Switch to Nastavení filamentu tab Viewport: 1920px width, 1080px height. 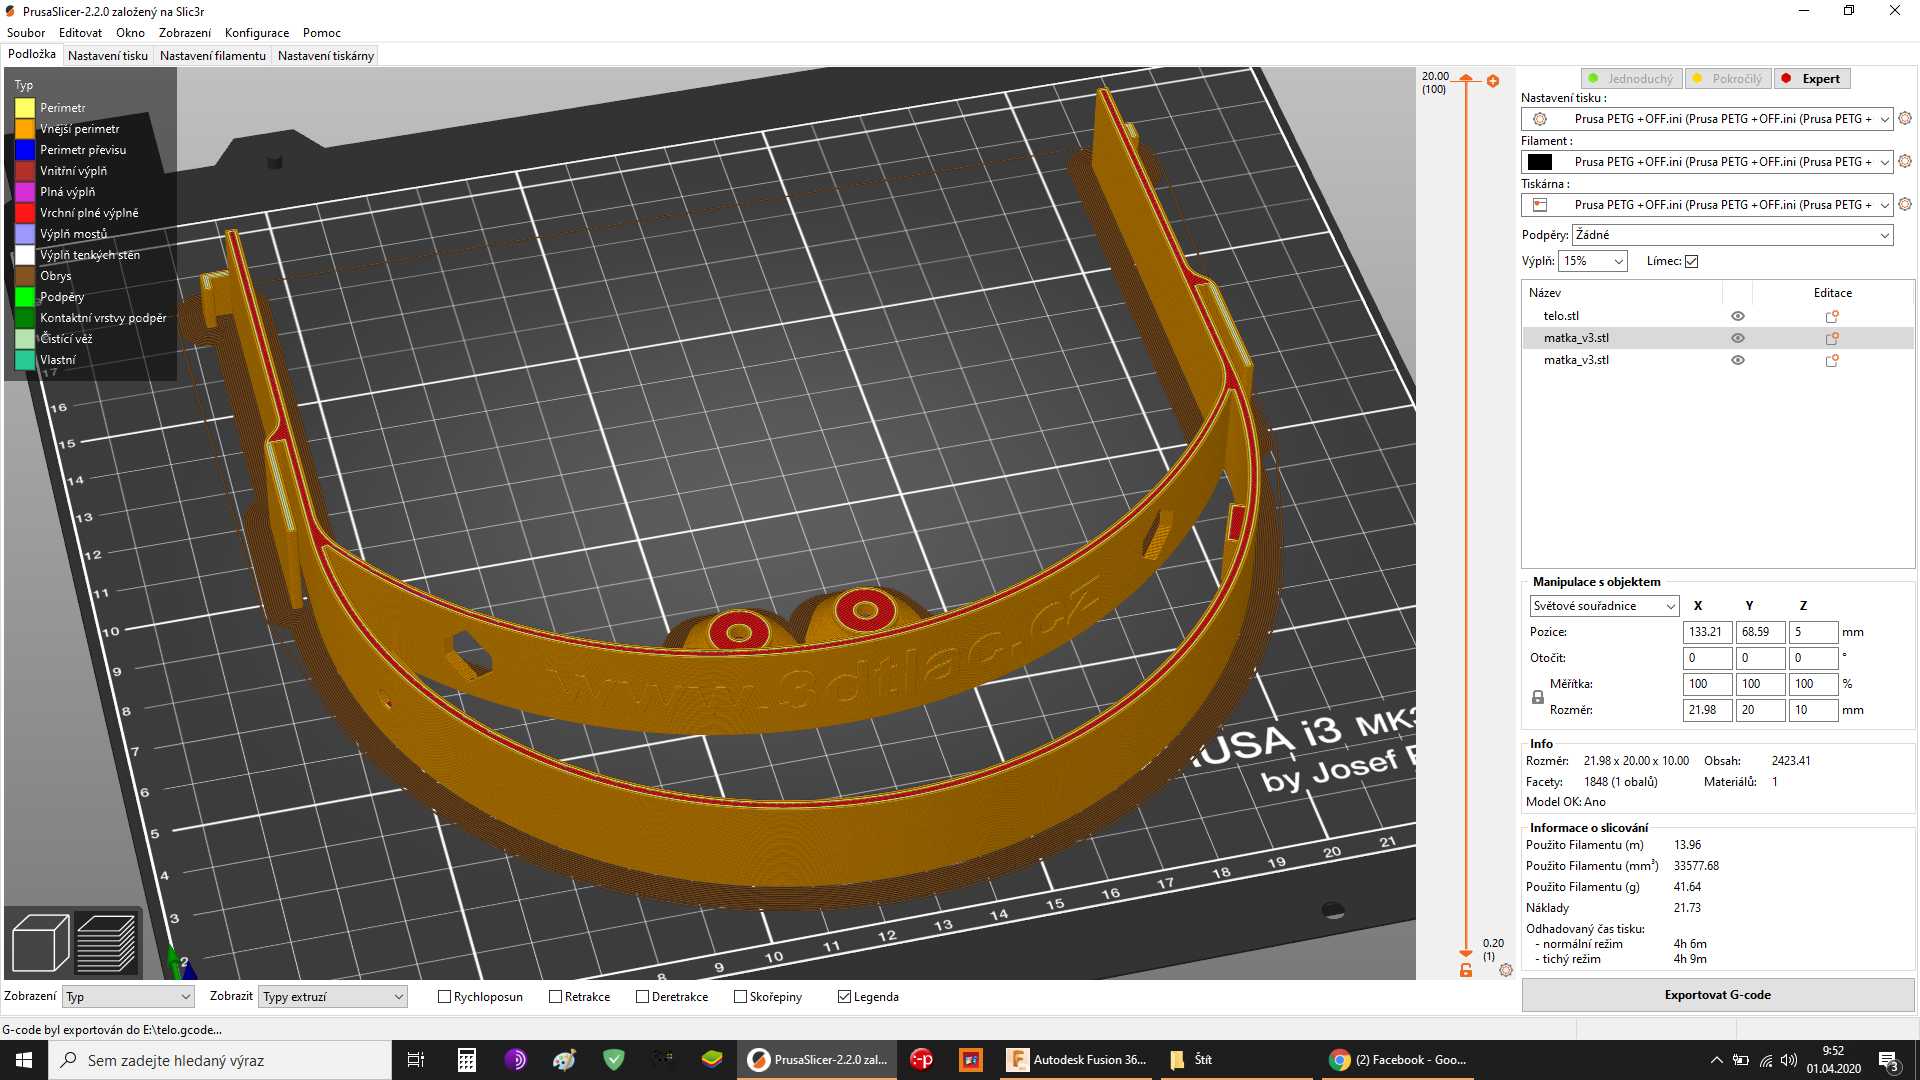213,56
